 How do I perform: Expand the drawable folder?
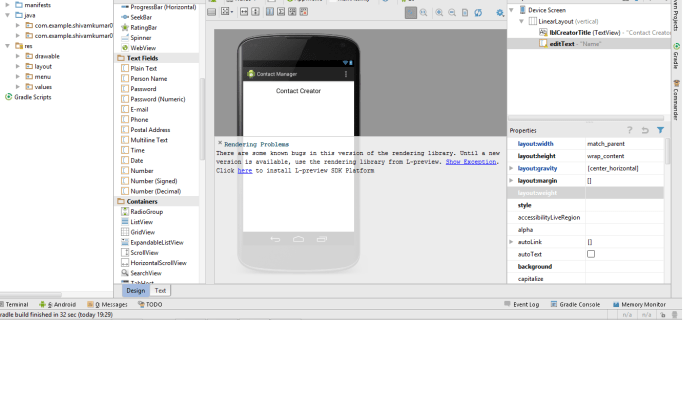[17, 56]
